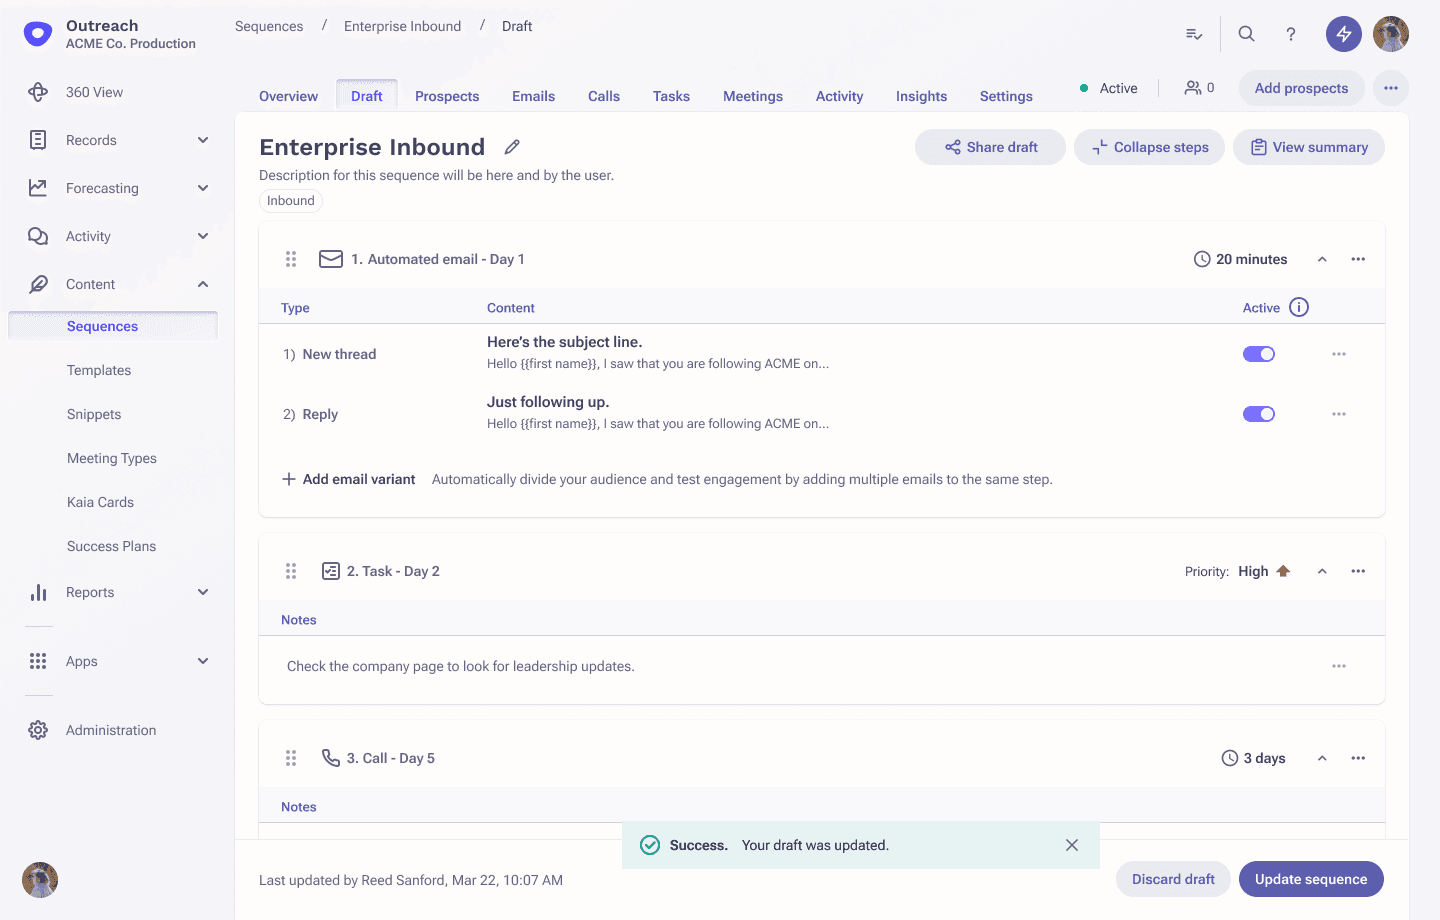1440x920 pixels.
Task: Open more options for Call step 3
Action: pos(1358,758)
